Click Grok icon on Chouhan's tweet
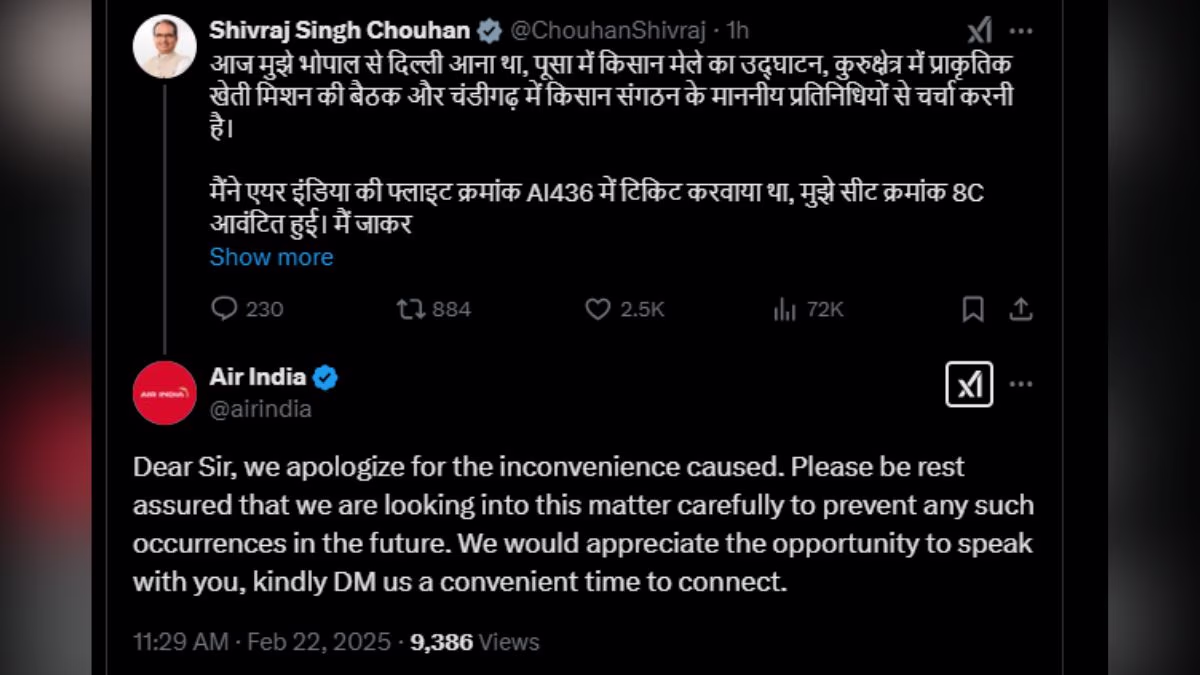 coord(979,30)
